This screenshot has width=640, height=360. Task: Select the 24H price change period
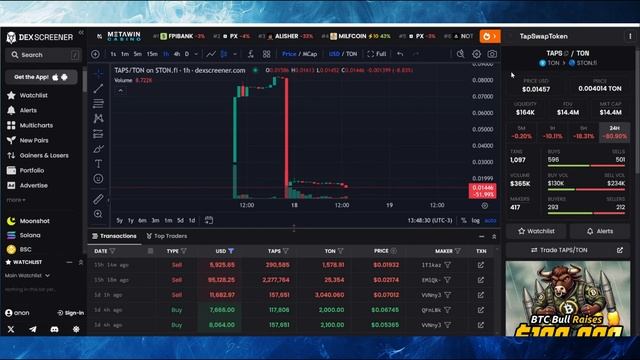614,132
